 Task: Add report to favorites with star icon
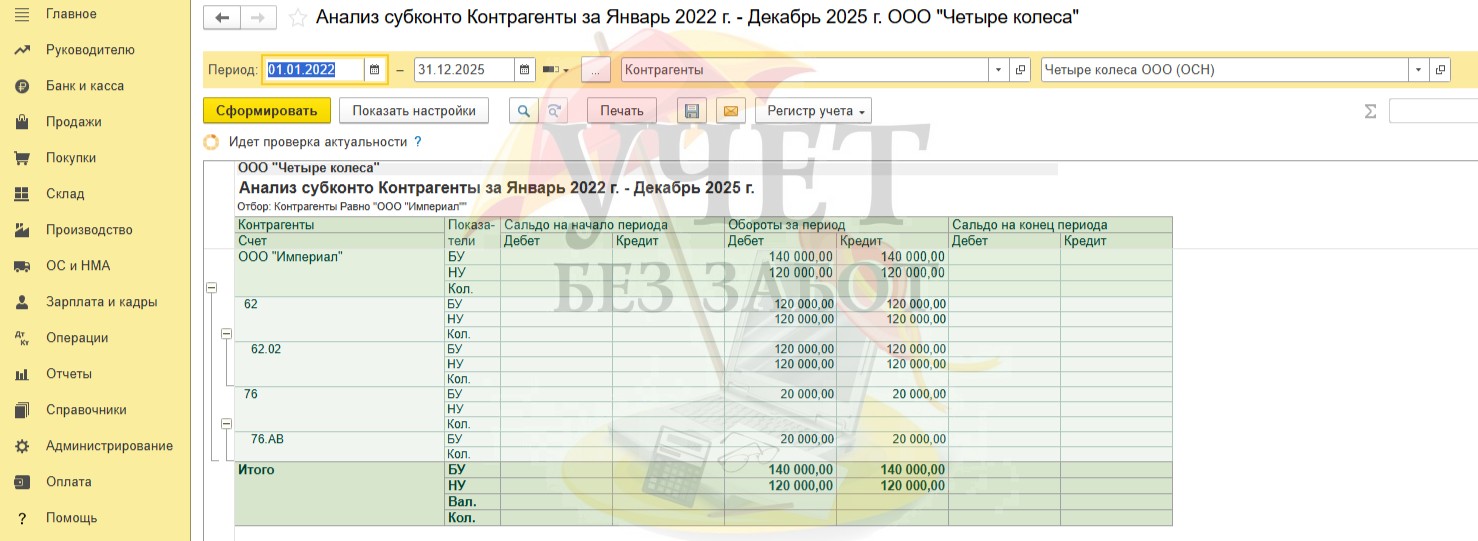(x=297, y=18)
